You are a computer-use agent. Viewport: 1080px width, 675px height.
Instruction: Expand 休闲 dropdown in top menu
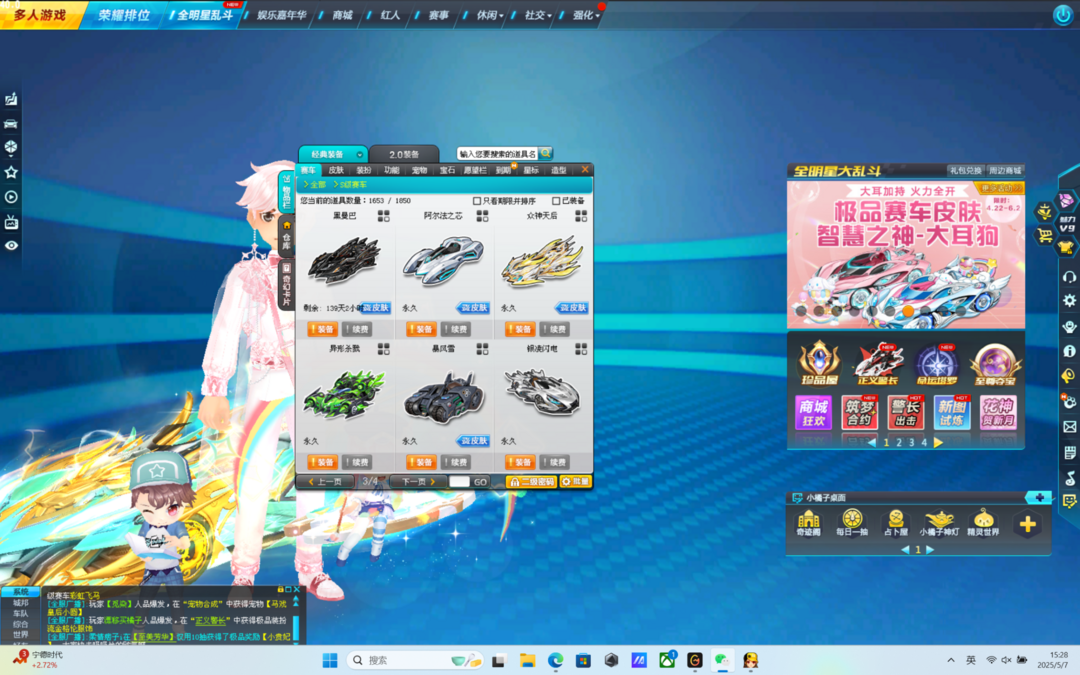click(501, 16)
